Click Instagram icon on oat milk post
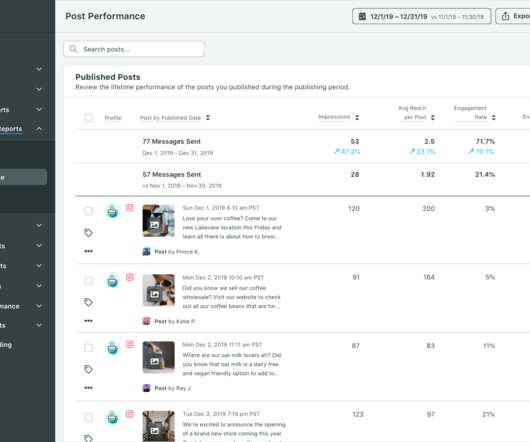The width and height of the screenshot is (530, 442). click(130, 344)
